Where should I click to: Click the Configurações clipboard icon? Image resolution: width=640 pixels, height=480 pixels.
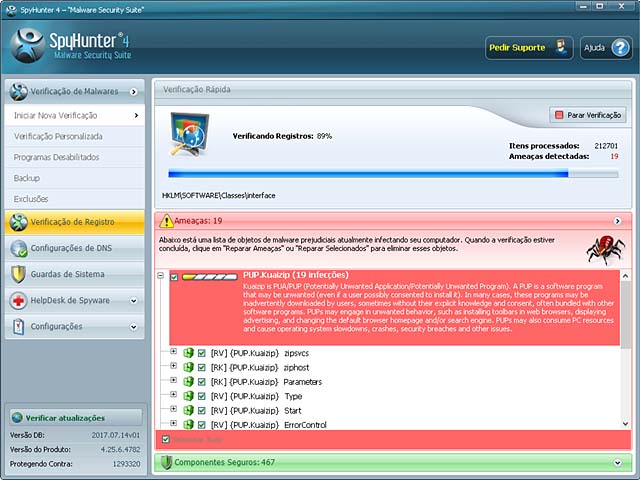[x=19, y=327]
